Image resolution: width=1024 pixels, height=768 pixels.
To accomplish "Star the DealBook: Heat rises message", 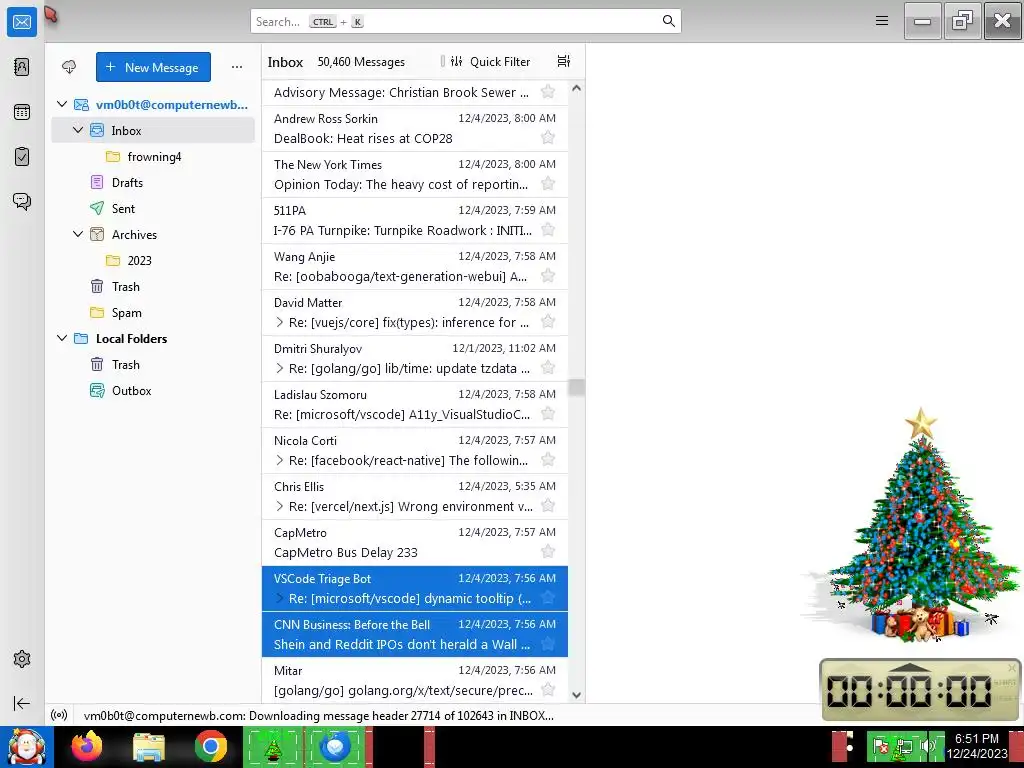I will (548, 138).
